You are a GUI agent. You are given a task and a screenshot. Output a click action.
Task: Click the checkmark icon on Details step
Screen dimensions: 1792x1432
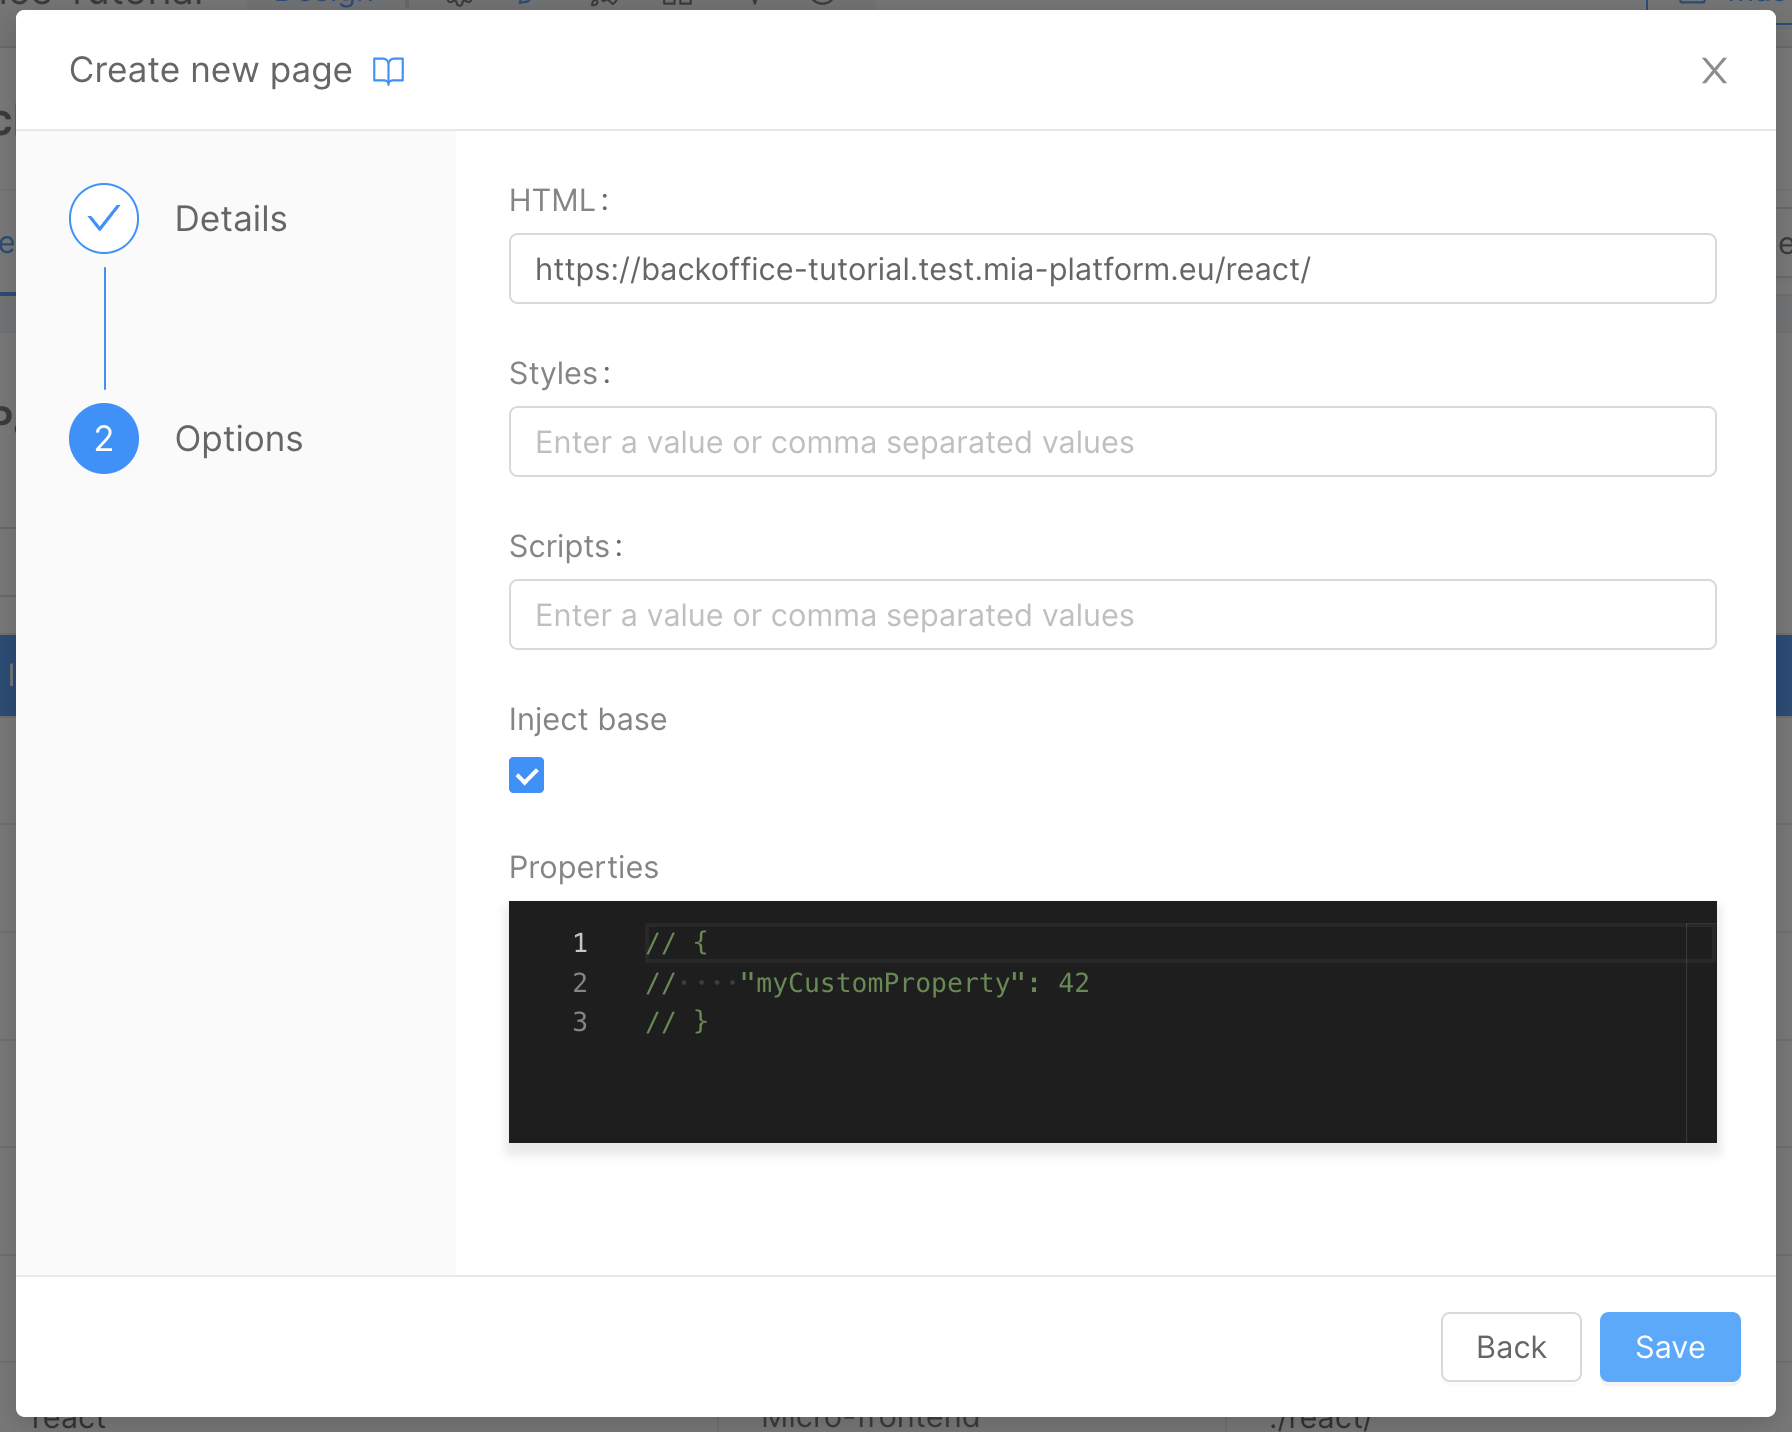(103, 218)
